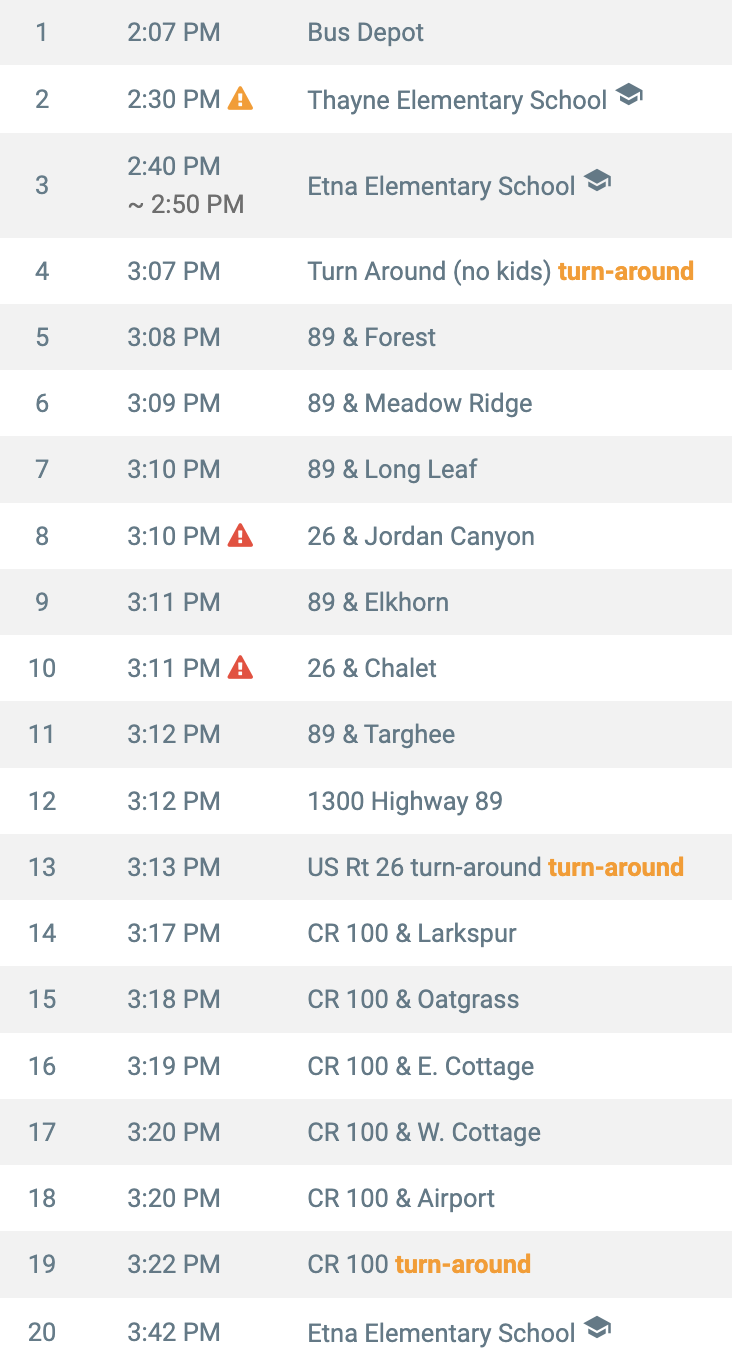Select 1300 Highway 89 stop
The height and width of the screenshot is (1370, 732).
pyautogui.click(x=366, y=801)
